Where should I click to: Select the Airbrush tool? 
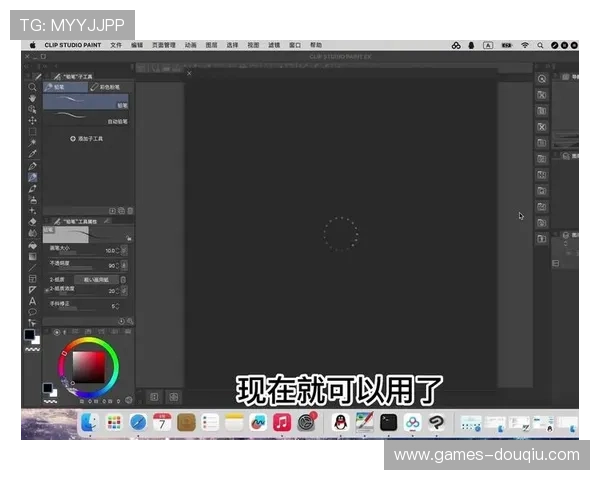click(x=33, y=199)
